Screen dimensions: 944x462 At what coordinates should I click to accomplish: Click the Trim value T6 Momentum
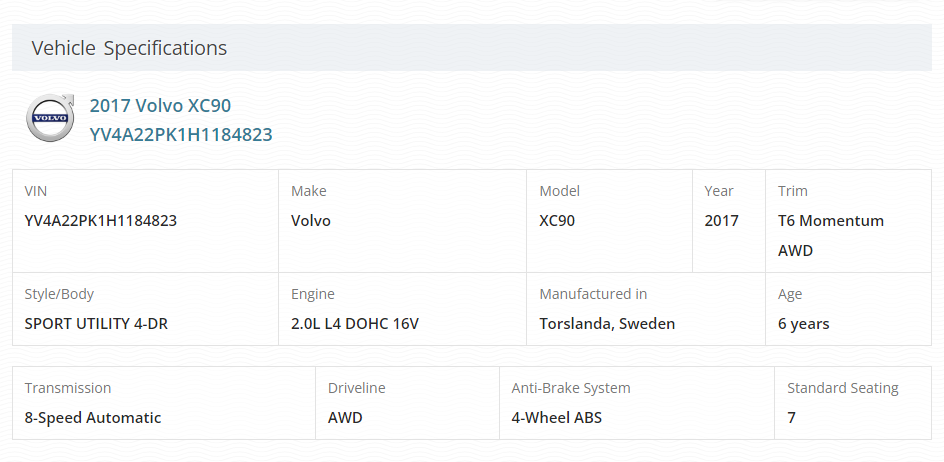point(831,220)
